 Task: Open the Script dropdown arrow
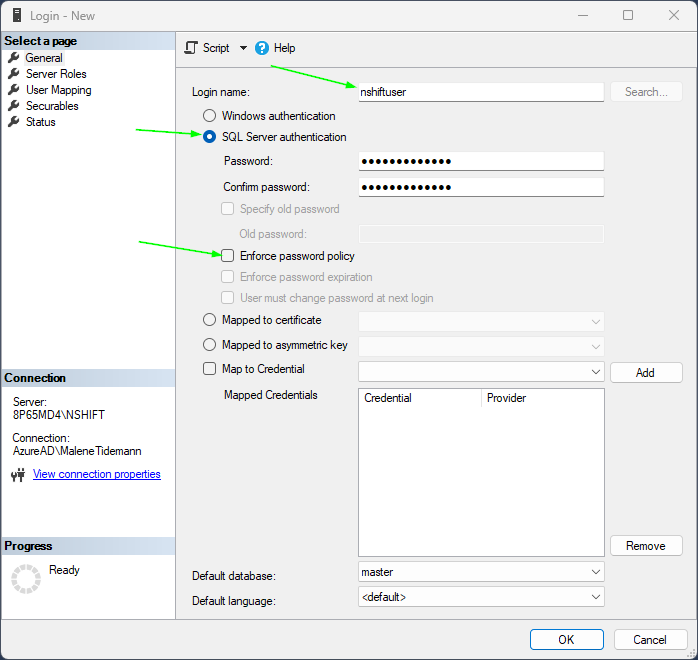coord(243,48)
